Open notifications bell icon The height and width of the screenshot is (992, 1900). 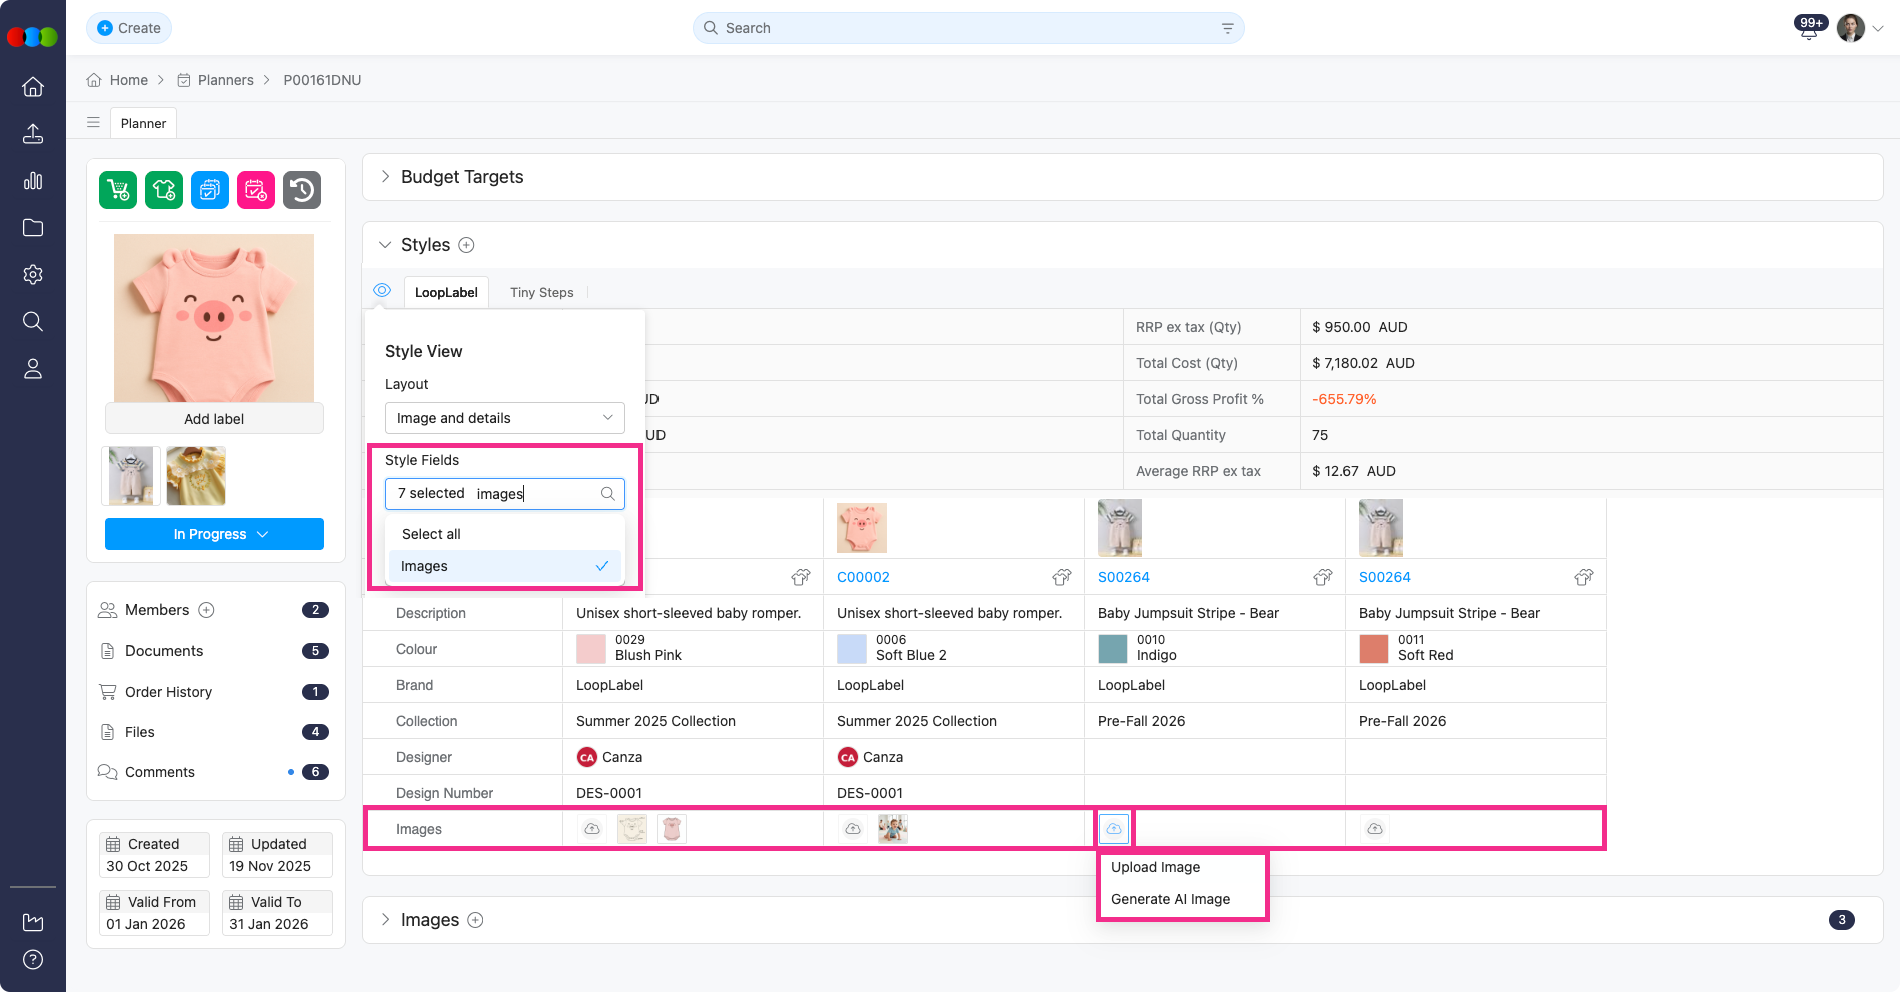1808,29
